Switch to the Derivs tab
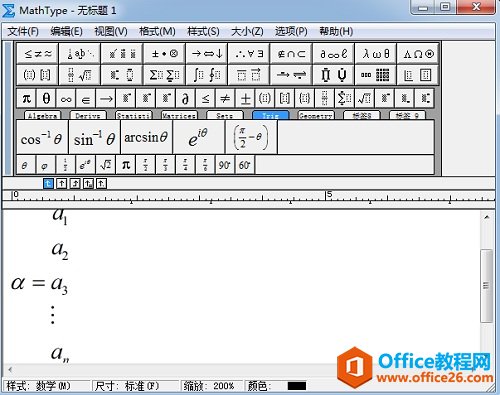The height and width of the screenshot is (395, 500). [x=88, y=115]
